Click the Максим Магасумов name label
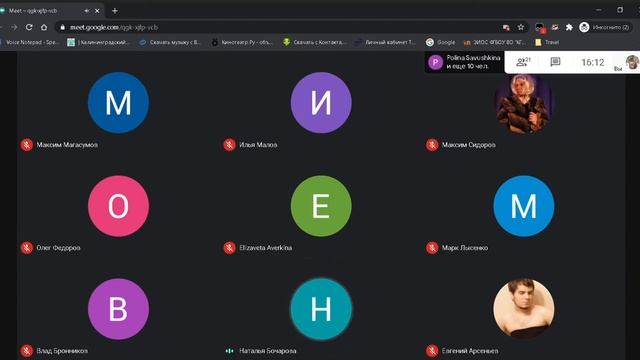This screenshot has width=640, height=360. pyautogui.click(x=67, y=145)
